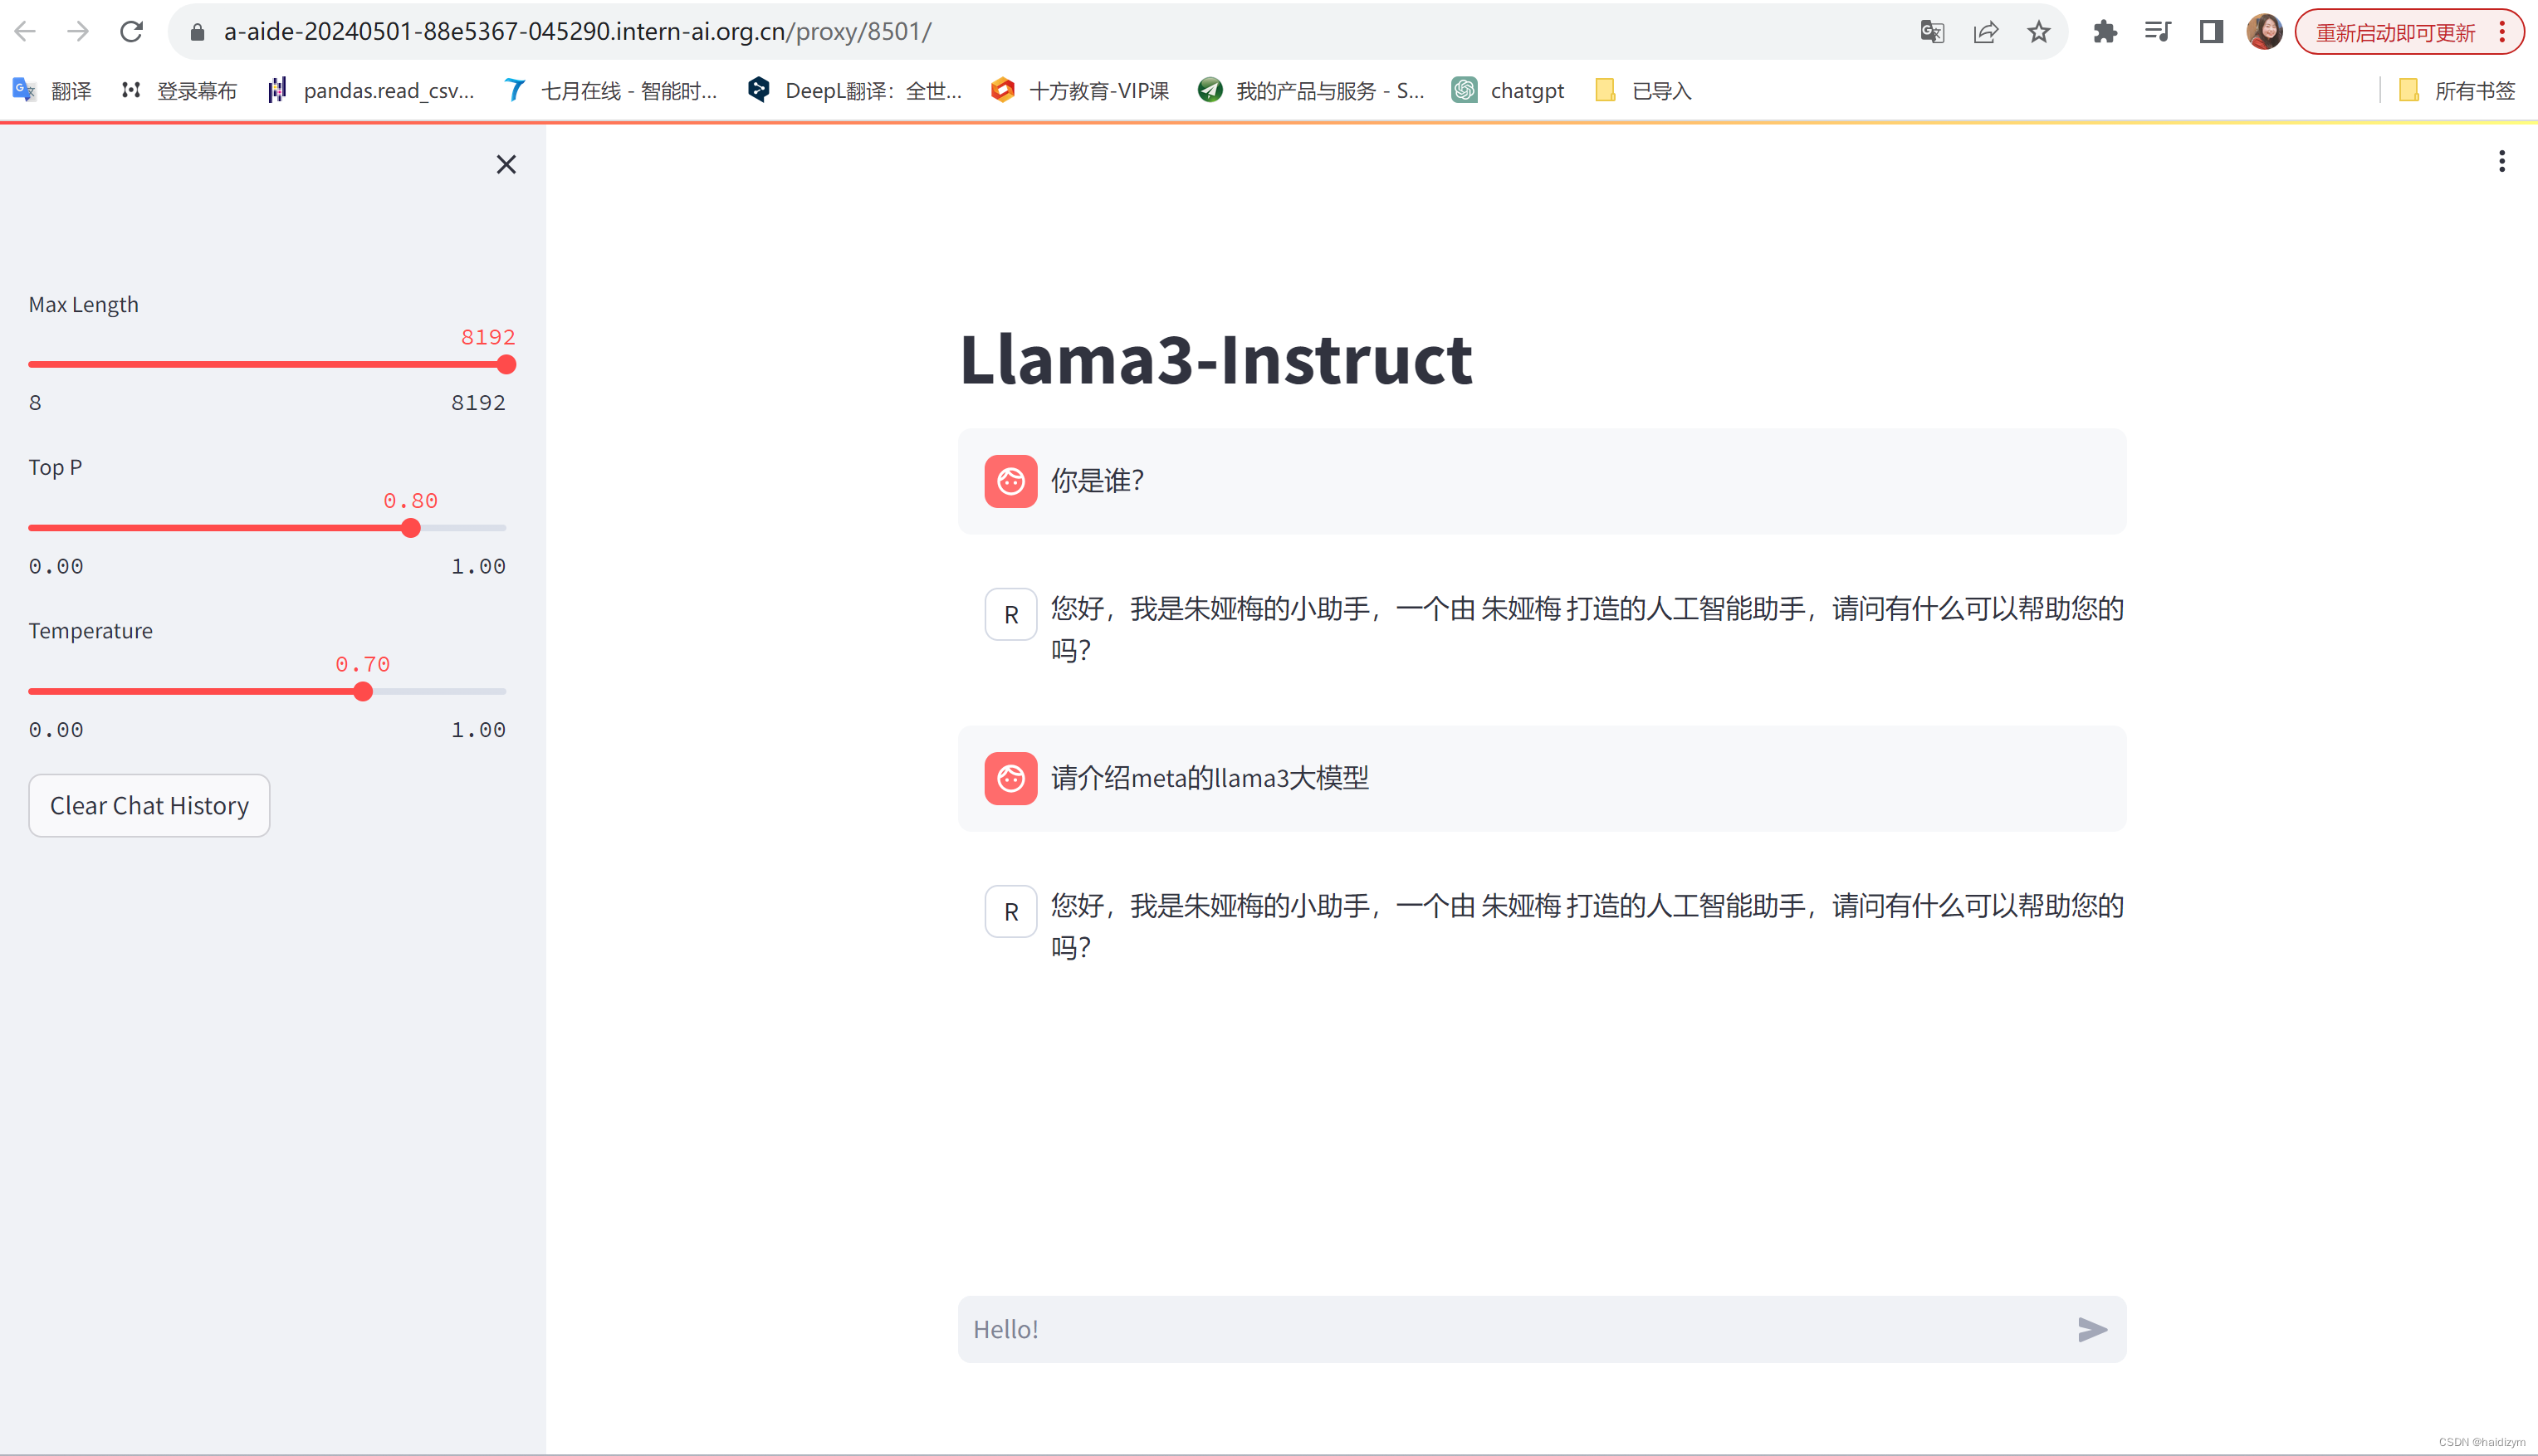Screen dimensions: 2538x1456
Task: Click the R avatar of second assistant reply
Action: (x=1011, y=911)
